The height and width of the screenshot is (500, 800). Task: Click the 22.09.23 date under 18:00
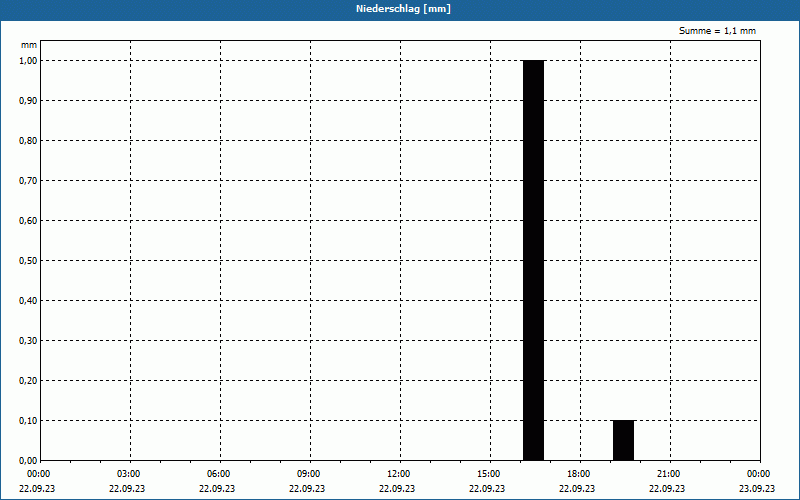point(577,488)
